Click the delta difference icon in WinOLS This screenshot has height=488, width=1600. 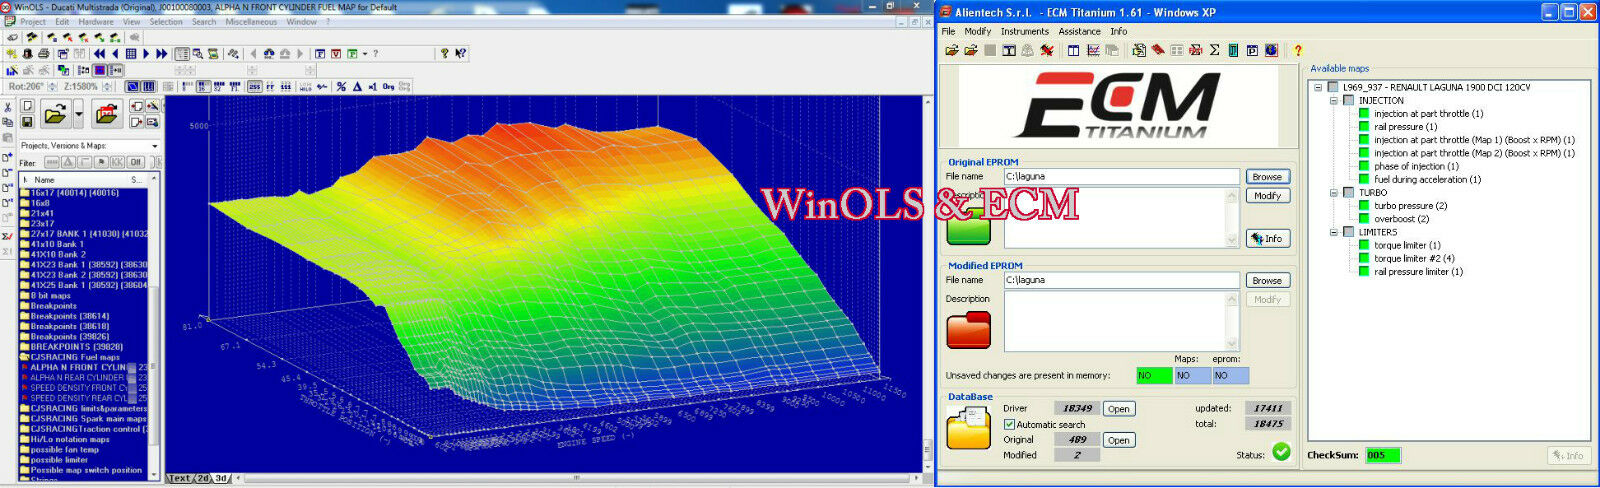(x=357, y=86)
